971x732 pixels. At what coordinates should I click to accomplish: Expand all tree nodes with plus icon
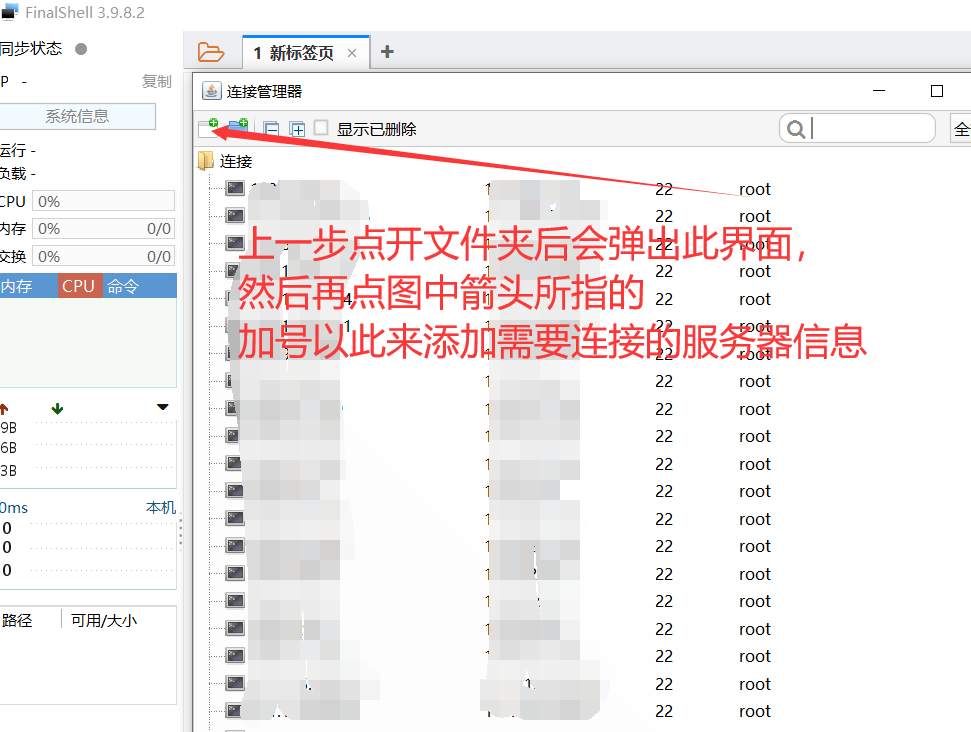pos(297,129)
